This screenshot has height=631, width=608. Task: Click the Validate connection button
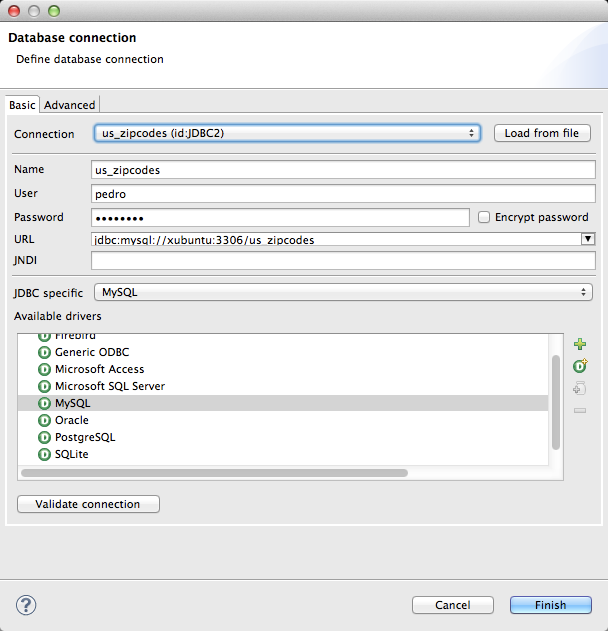click(88, 504)
